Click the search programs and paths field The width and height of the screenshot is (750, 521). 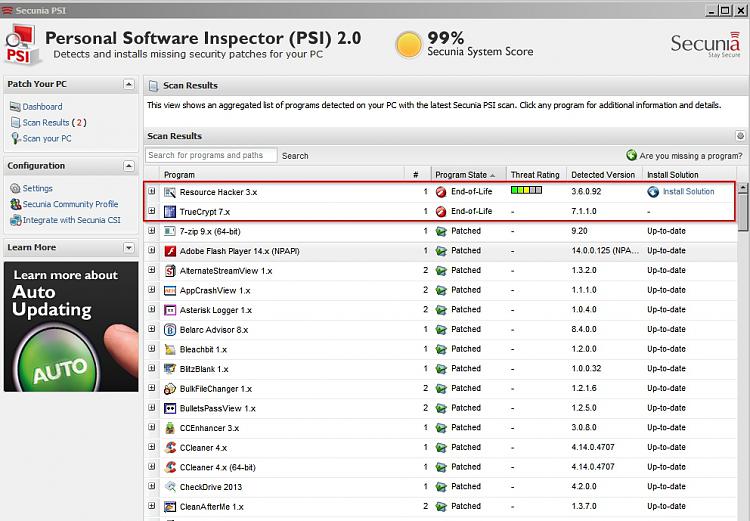(x=211, y=155)
